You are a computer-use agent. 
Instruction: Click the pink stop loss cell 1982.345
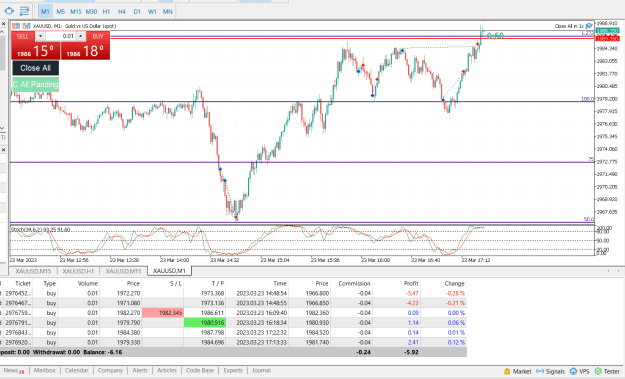(x=163, y=313)
